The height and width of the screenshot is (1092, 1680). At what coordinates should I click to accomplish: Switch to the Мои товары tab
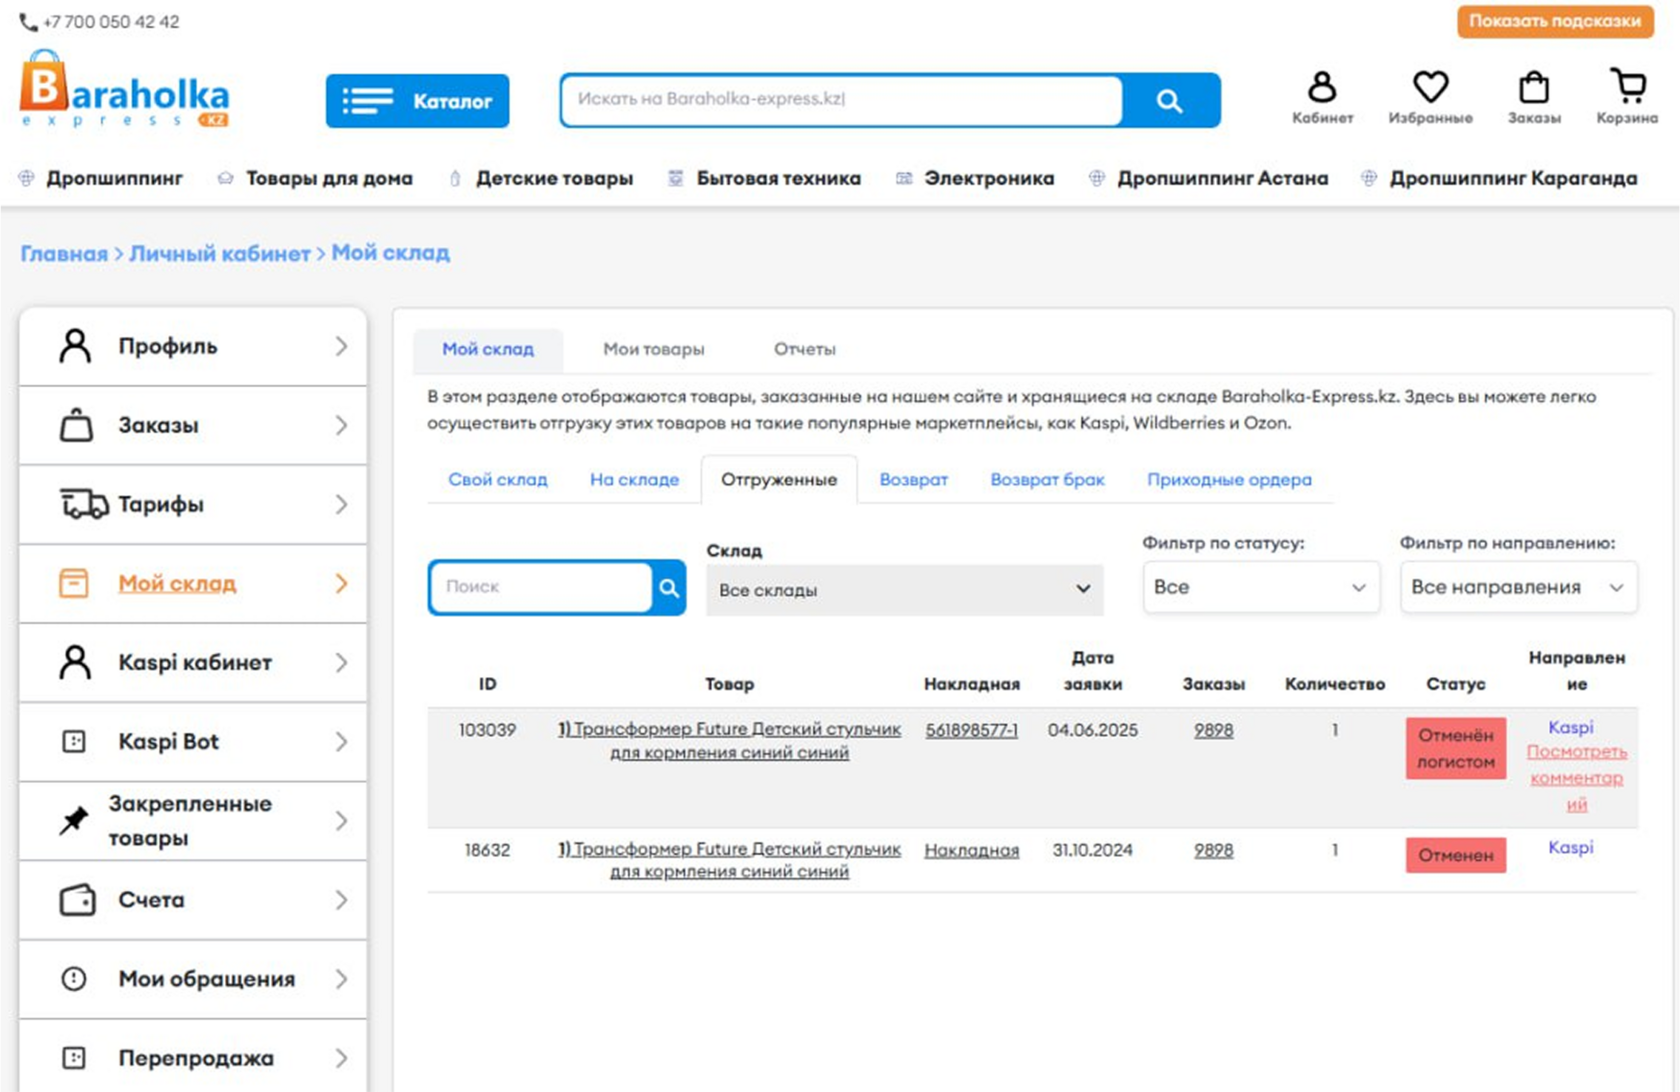[653, 349]
